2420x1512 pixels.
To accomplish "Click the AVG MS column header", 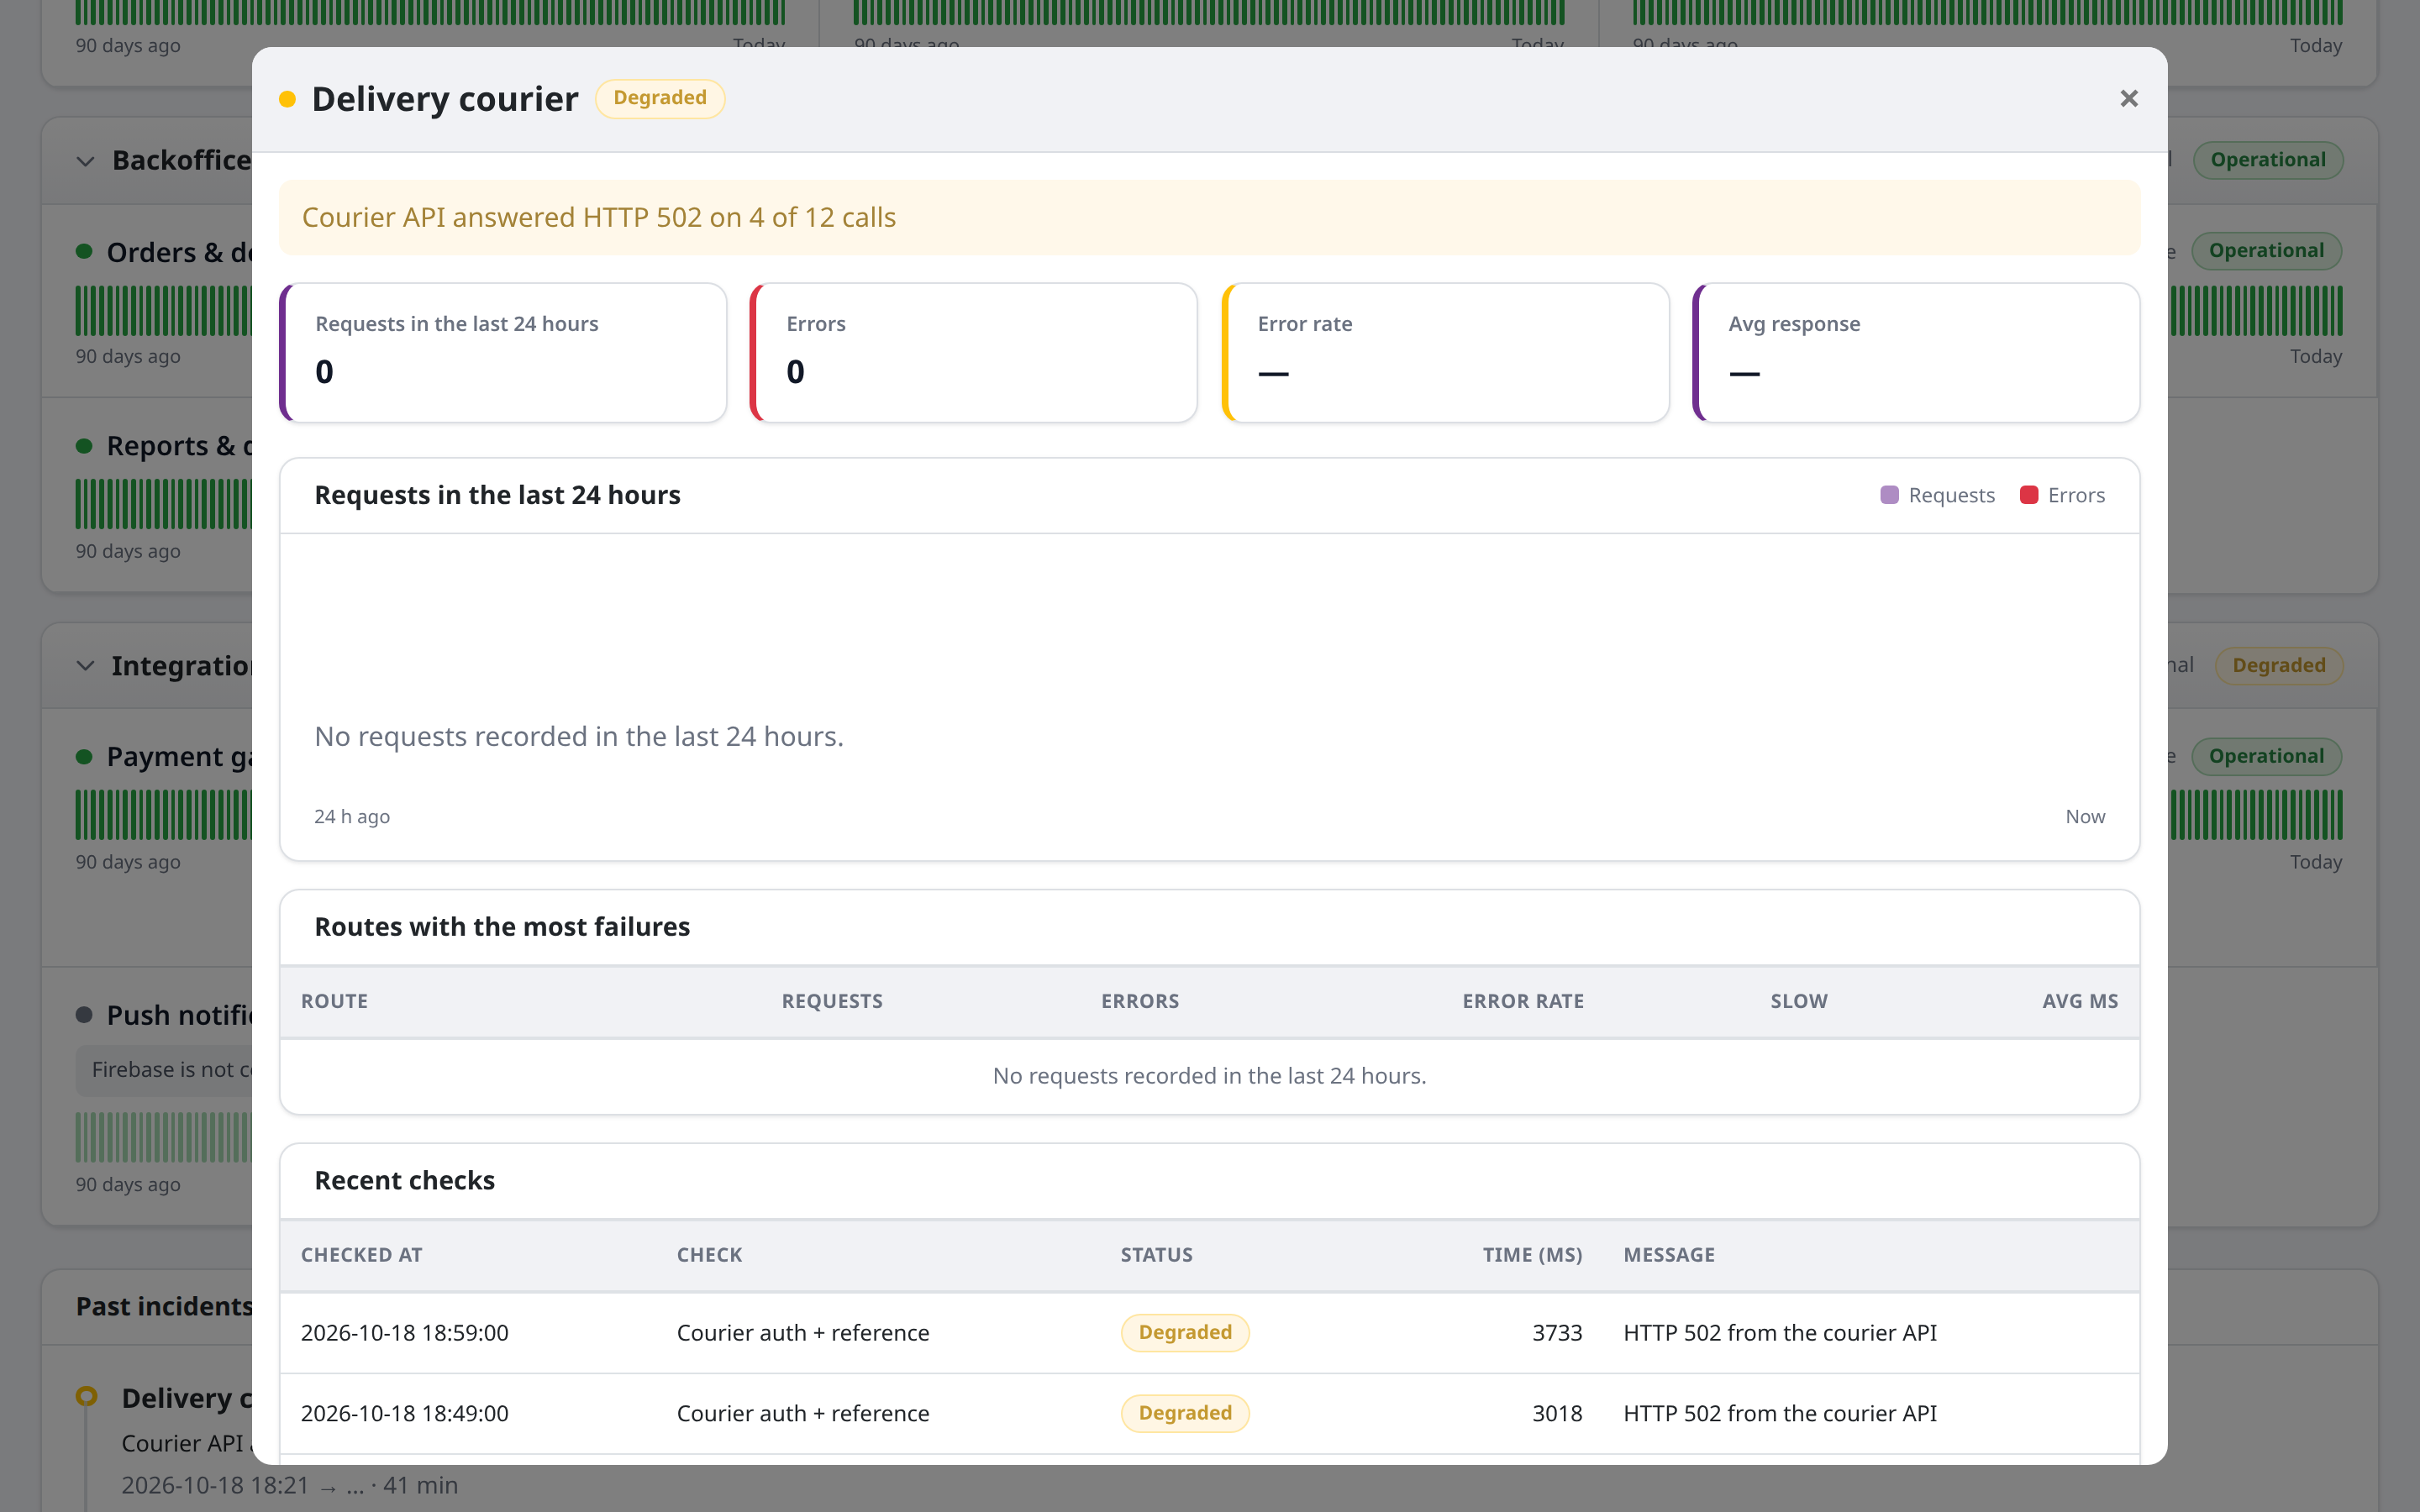I will [2080, 1001].
